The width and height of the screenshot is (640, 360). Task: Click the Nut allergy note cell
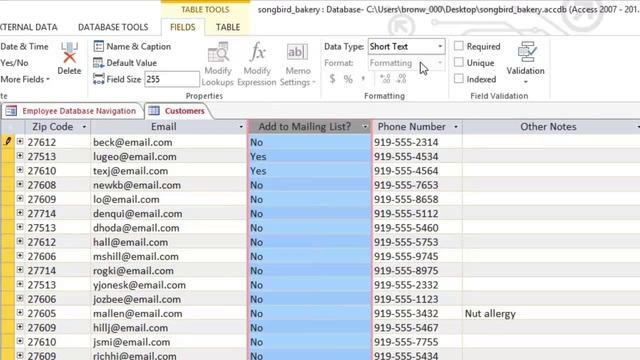pos(551,313)
